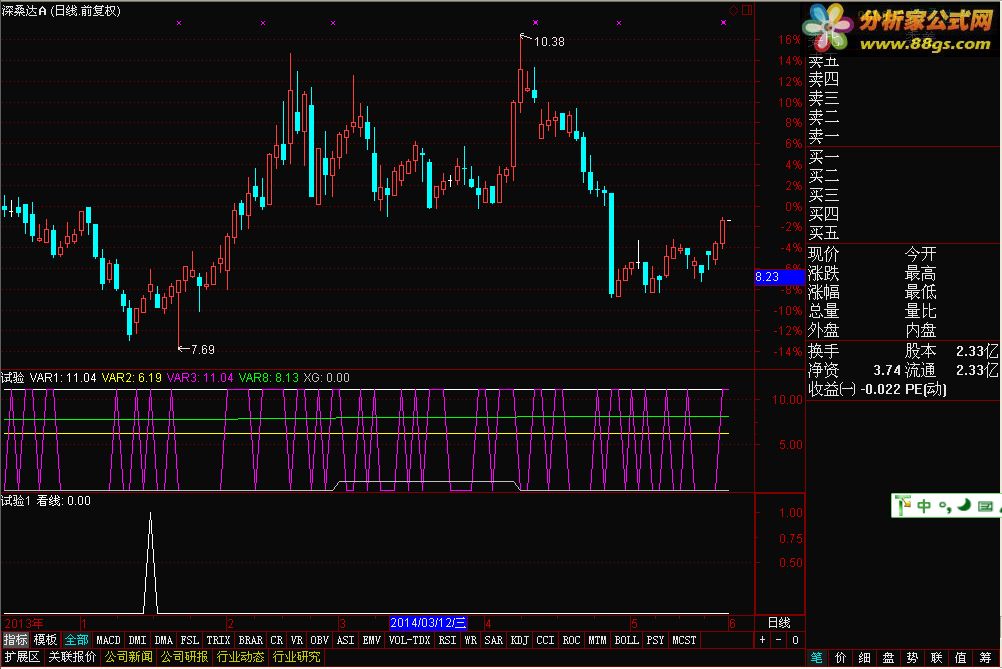The height and width of the screenshot is (669, 1002).
Task: Select the MACD indicator tab
Action: coord(108,640)
